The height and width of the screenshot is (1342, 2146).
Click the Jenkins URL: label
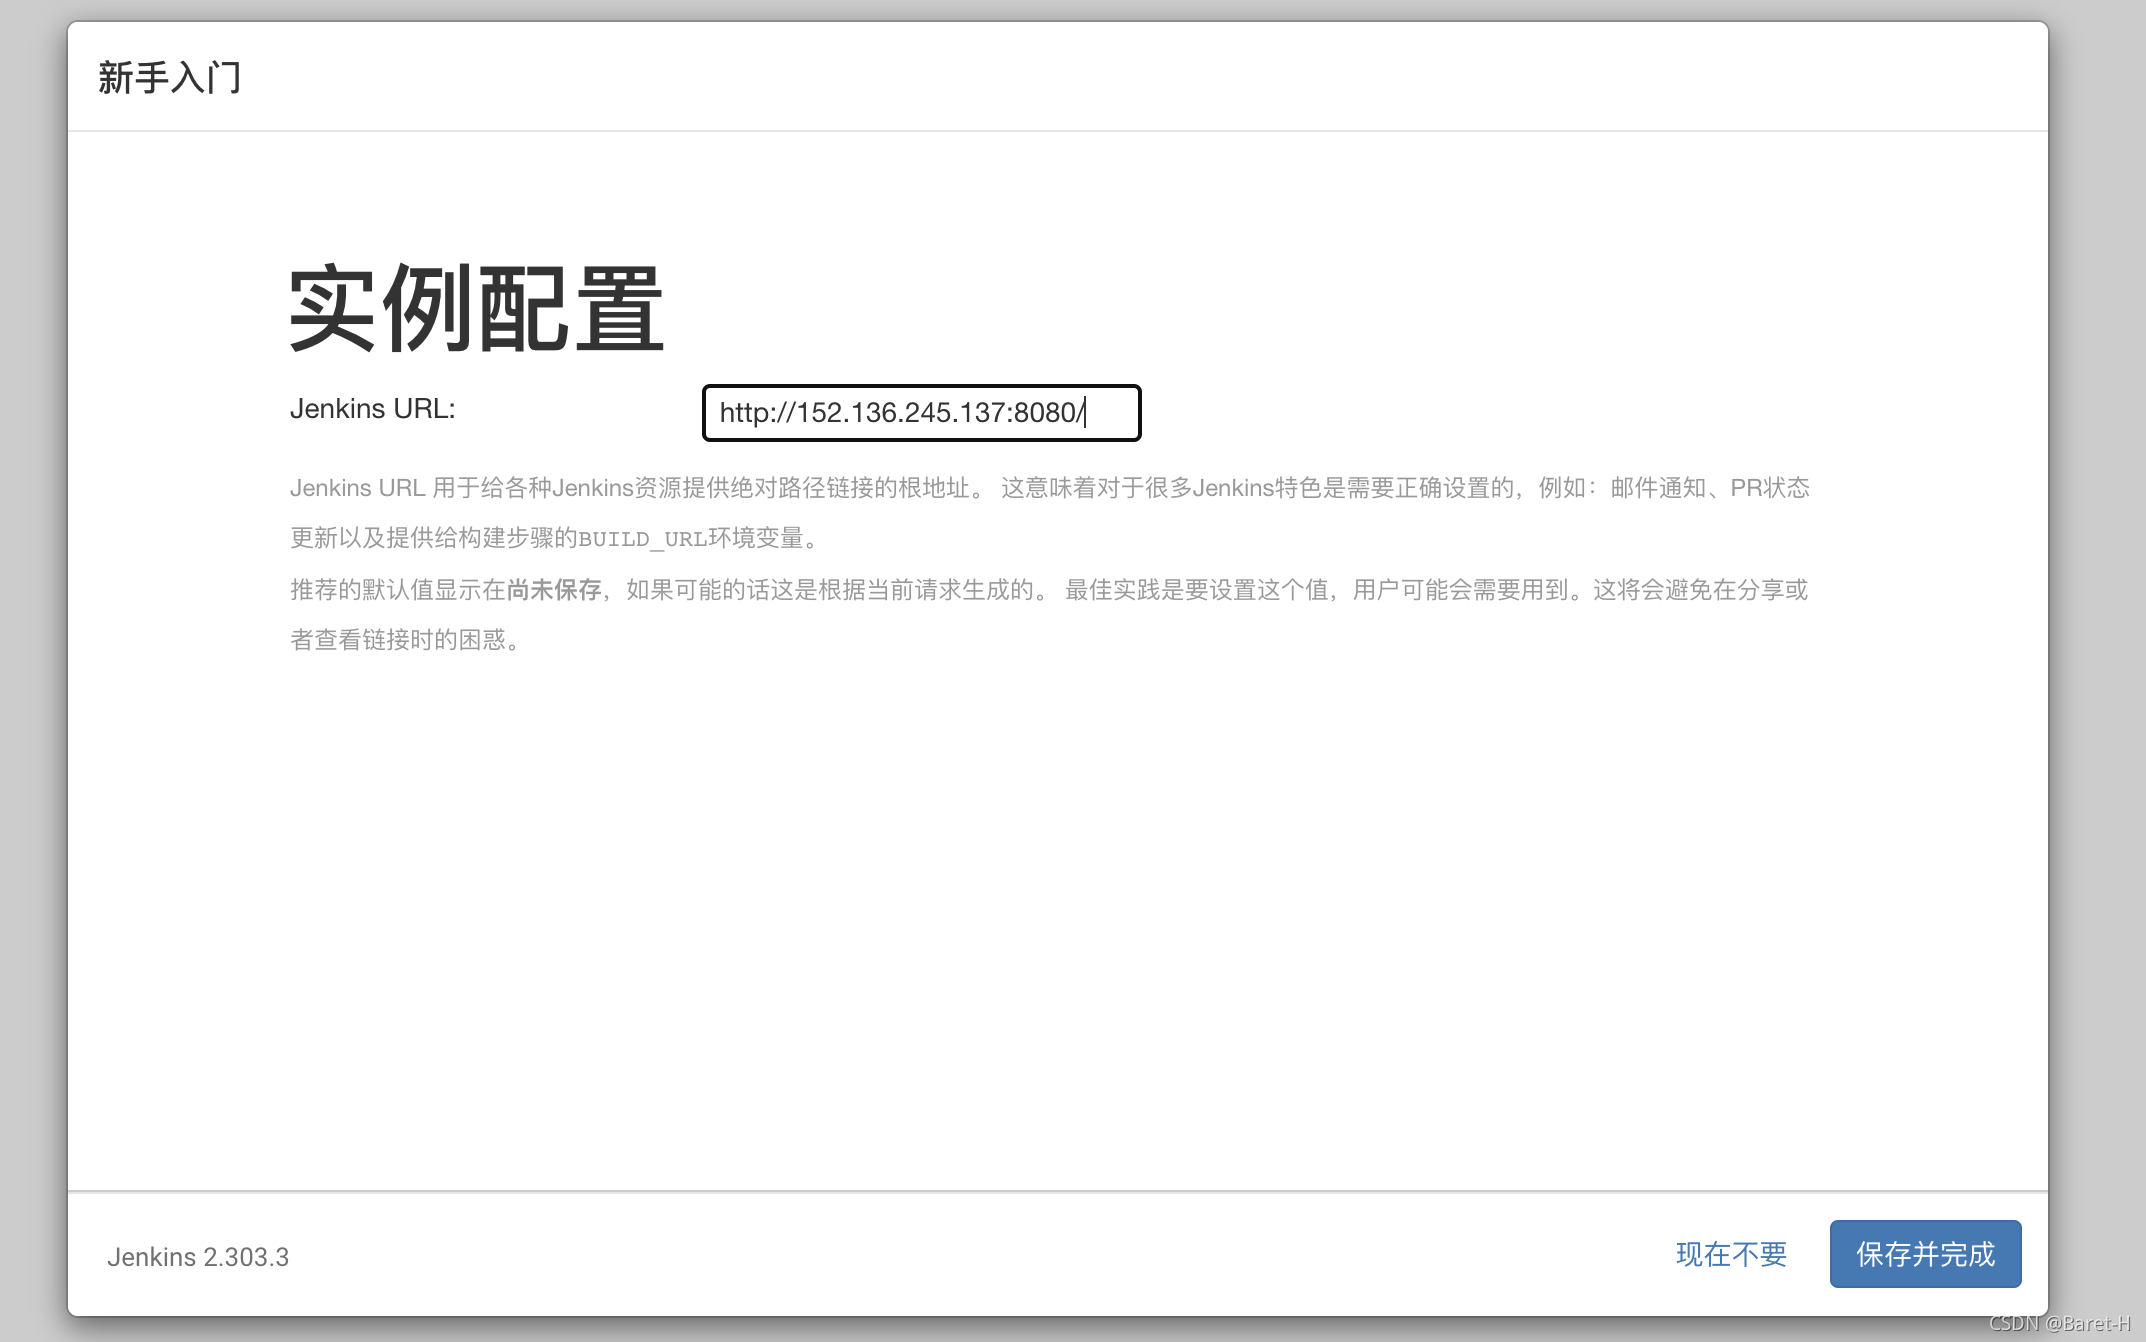point(372,409)
